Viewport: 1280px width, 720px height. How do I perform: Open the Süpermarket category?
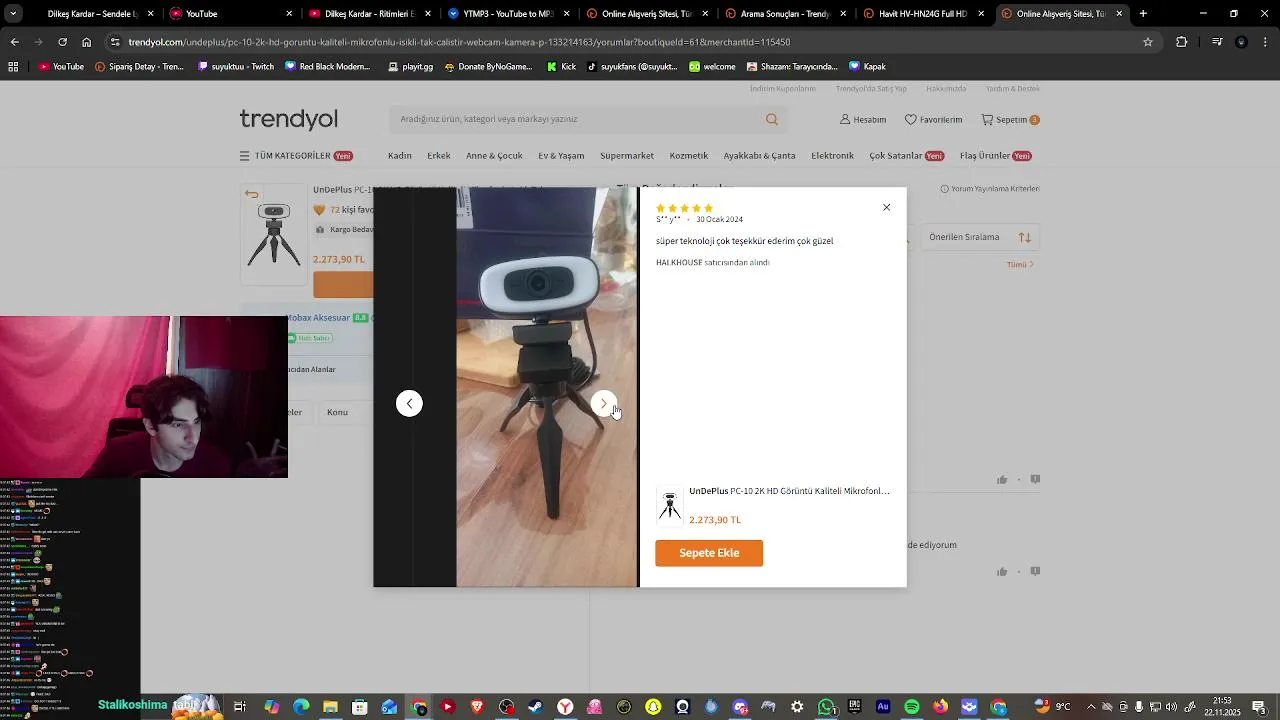(x=627, y=156)
